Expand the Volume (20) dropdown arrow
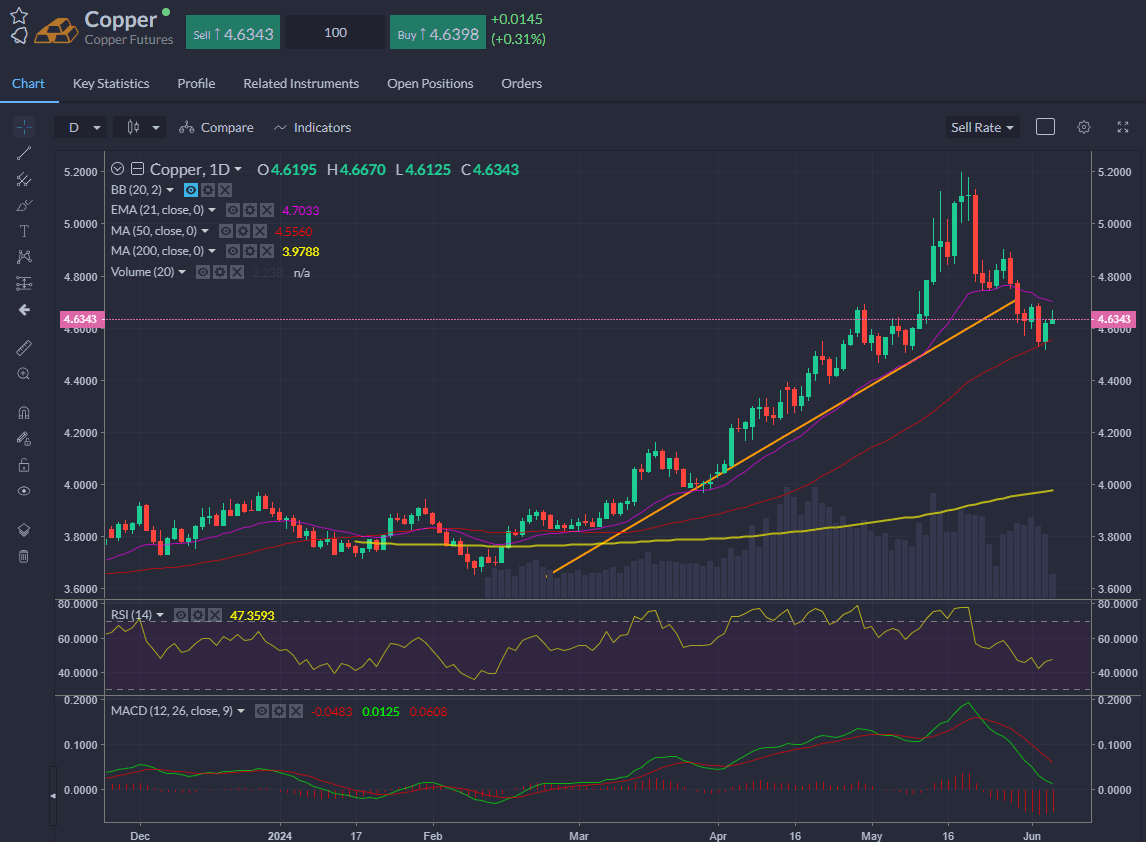The height and width of the screenshot is (842, 1146). coord(182,272)
